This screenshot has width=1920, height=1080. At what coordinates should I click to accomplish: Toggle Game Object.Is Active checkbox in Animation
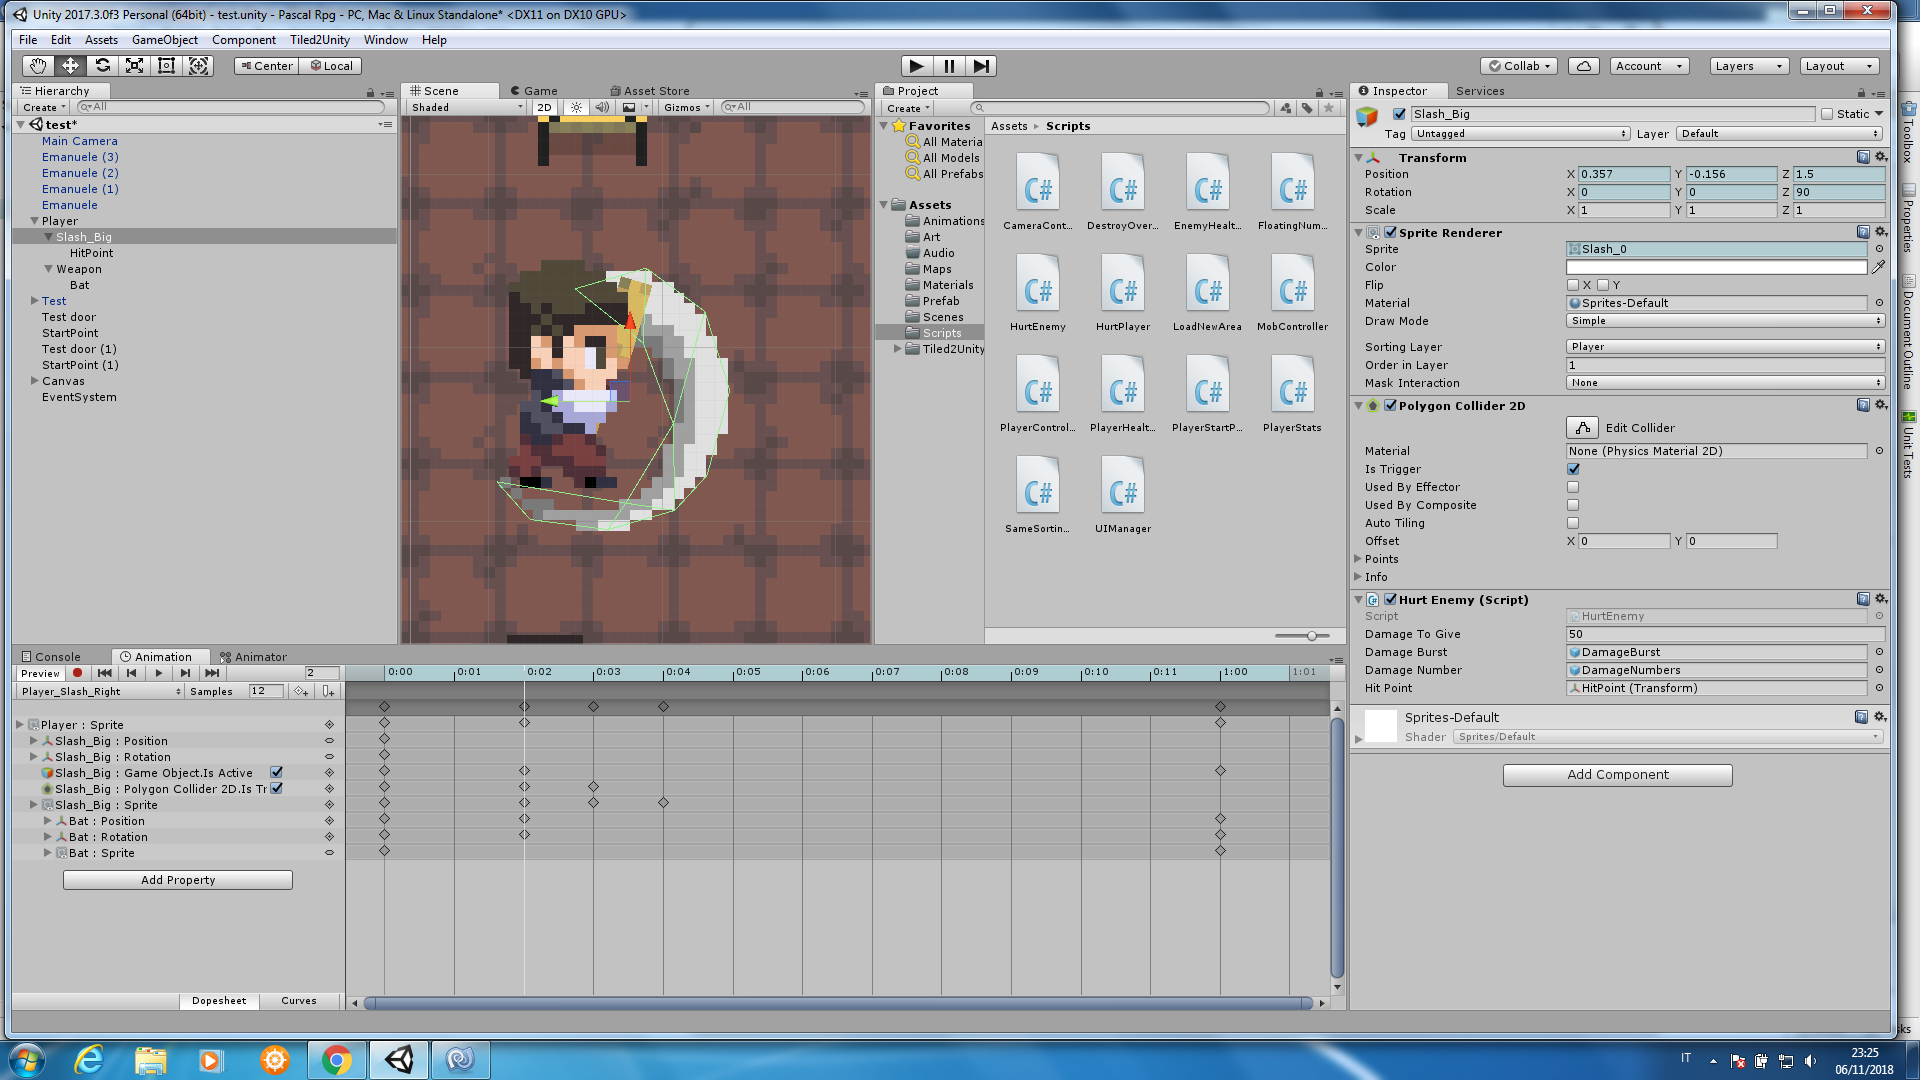[277, 772]
